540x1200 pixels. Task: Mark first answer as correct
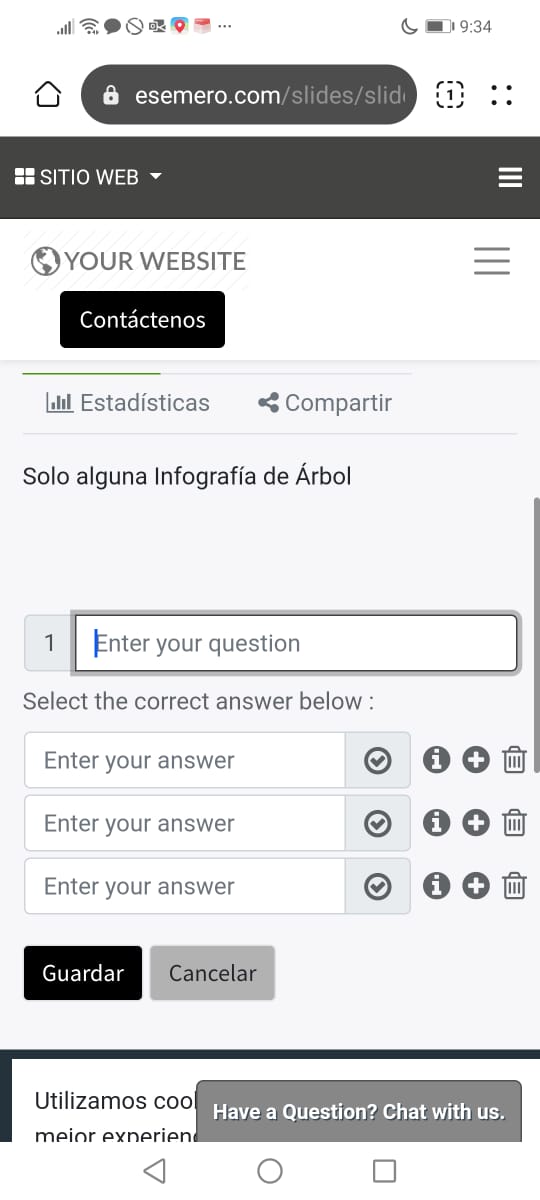[377, 761]
